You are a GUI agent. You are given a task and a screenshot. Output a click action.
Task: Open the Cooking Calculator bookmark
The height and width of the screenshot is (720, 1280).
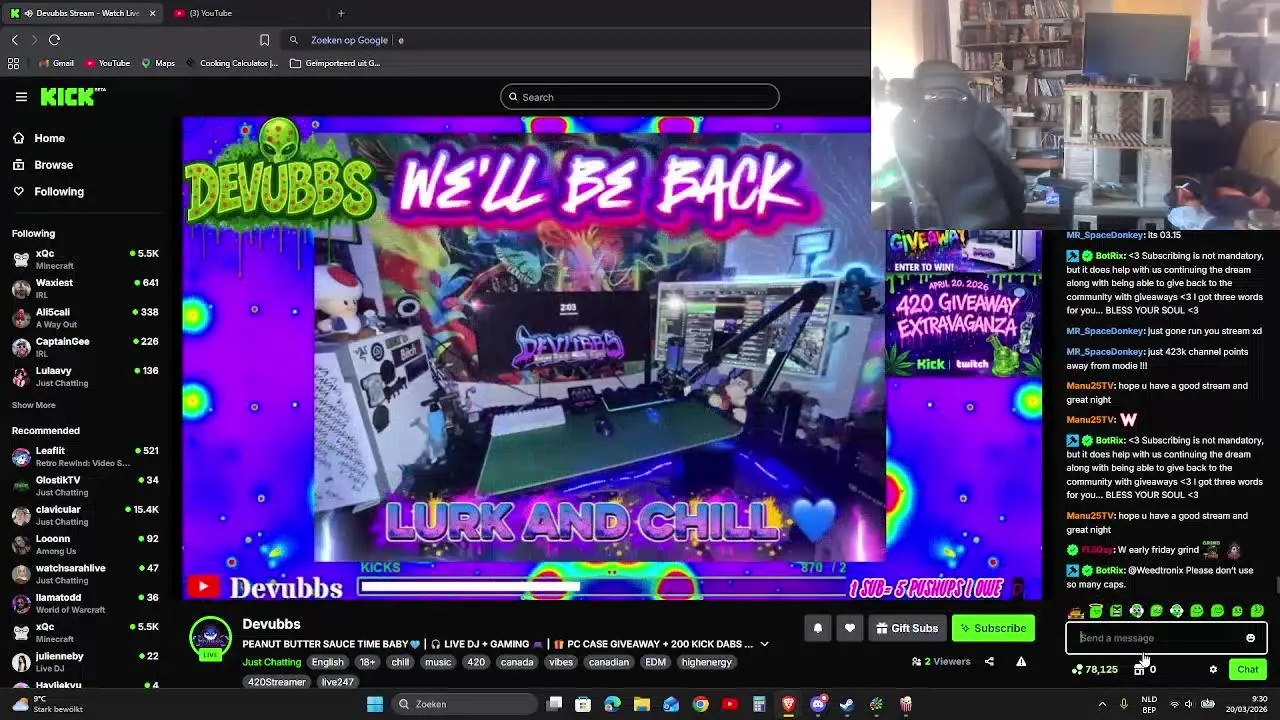coord(231,63)
